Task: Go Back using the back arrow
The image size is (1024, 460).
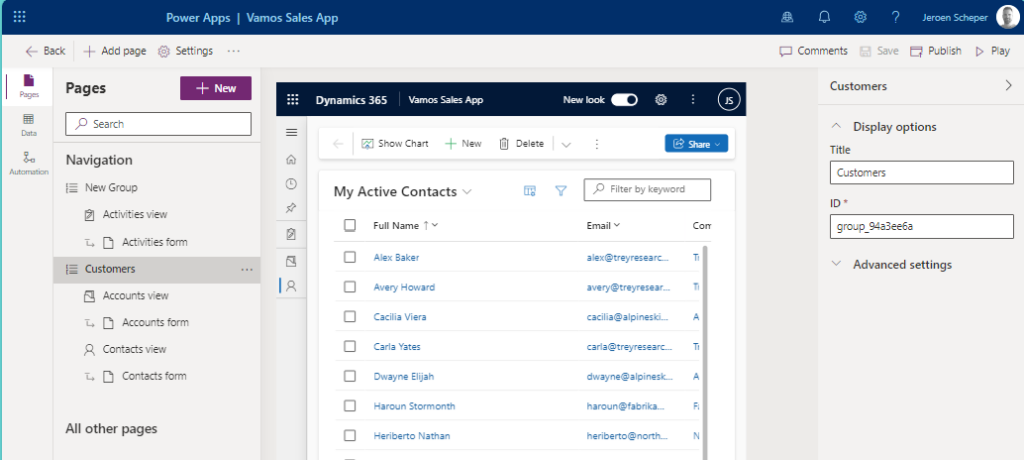Action: (45, 51)
